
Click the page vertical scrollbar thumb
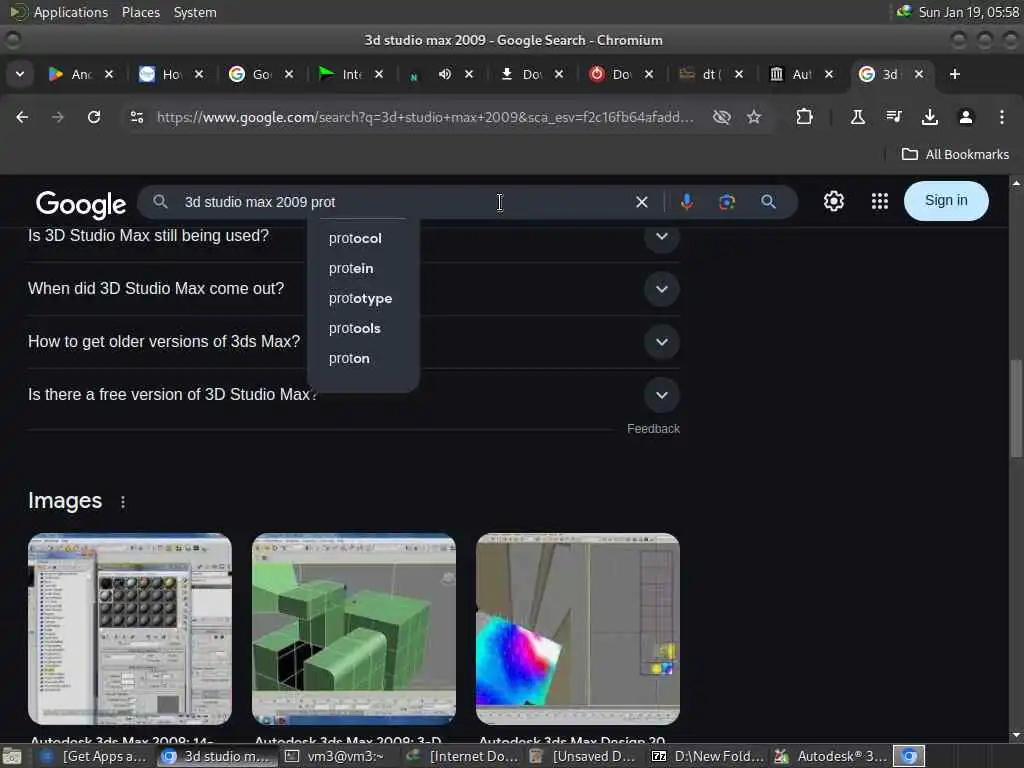1016,408
